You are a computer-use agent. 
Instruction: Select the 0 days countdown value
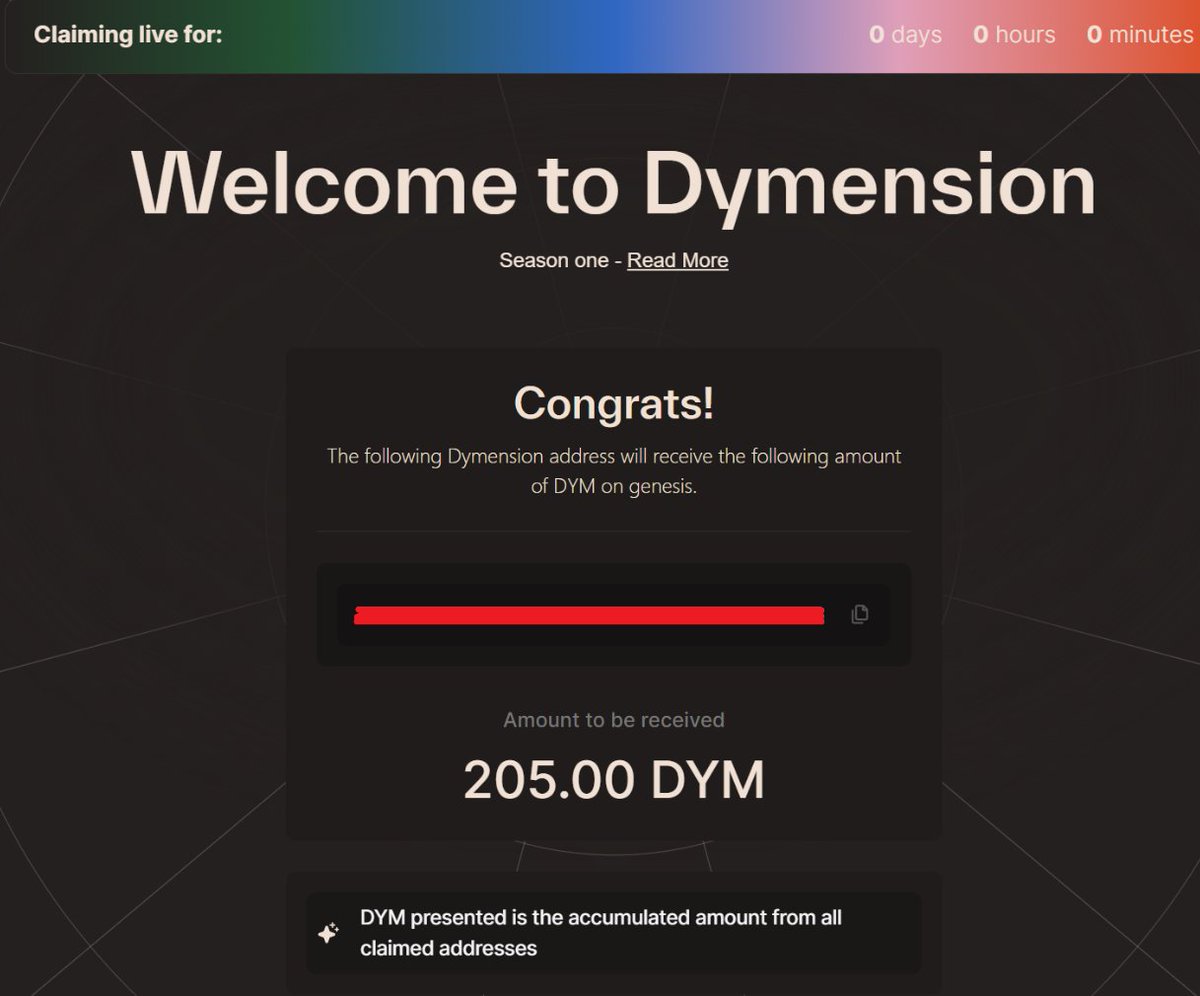click(x=905, y=34)
